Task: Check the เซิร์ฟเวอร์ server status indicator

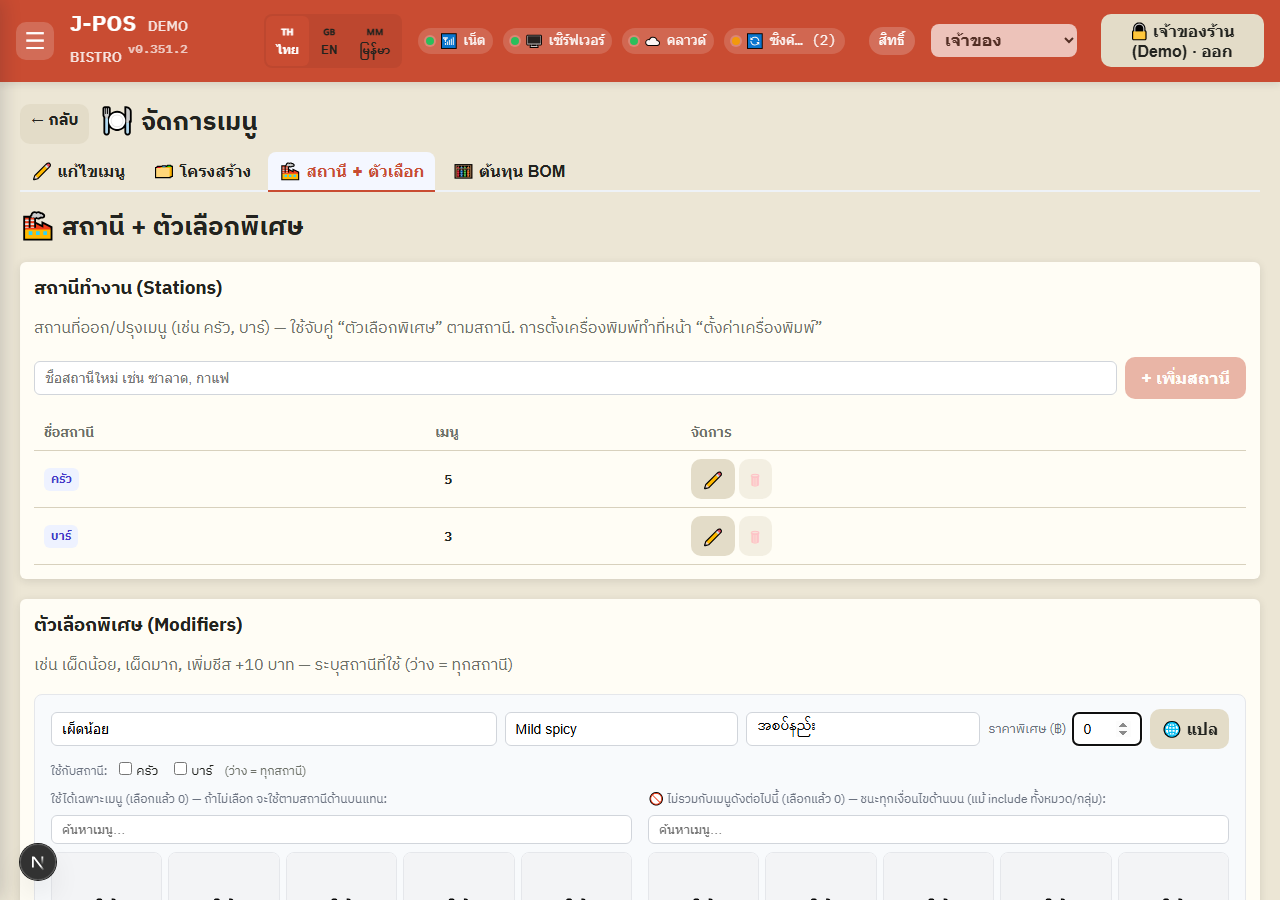Action: coord(557,41)
